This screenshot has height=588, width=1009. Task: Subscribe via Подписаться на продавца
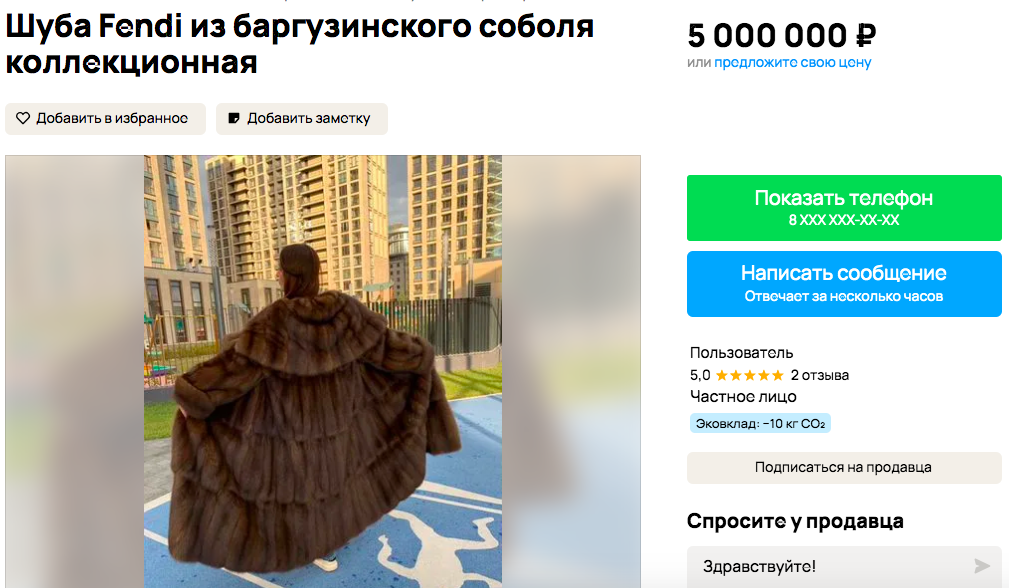click(844, 468)
